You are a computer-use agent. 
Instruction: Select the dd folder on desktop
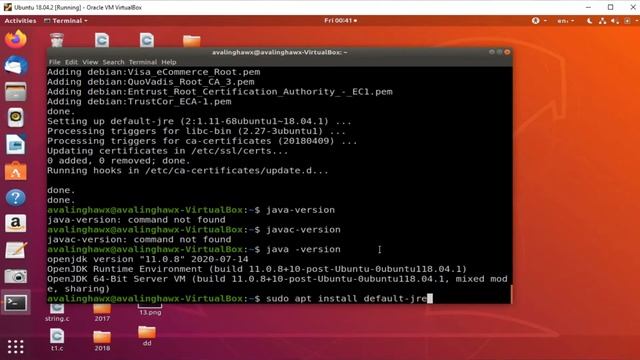coord(147,336)
